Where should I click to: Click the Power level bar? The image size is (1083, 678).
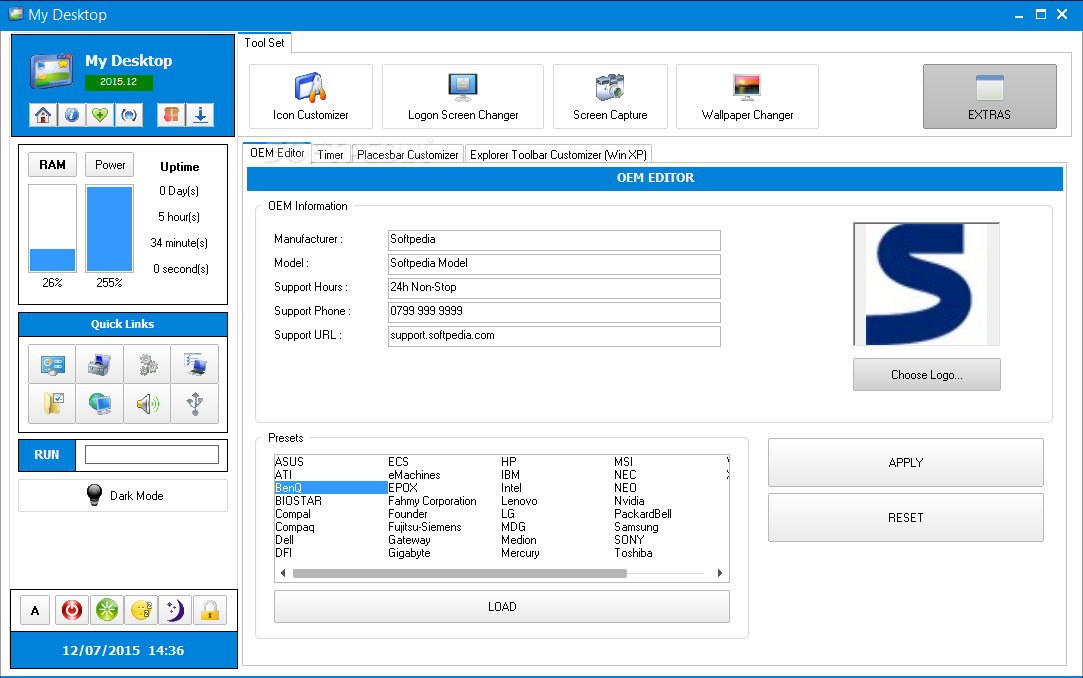point(110,229)
